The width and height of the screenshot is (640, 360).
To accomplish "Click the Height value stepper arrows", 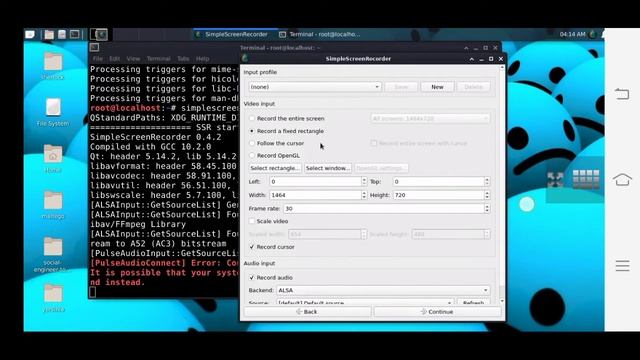I will pos(487,195).
